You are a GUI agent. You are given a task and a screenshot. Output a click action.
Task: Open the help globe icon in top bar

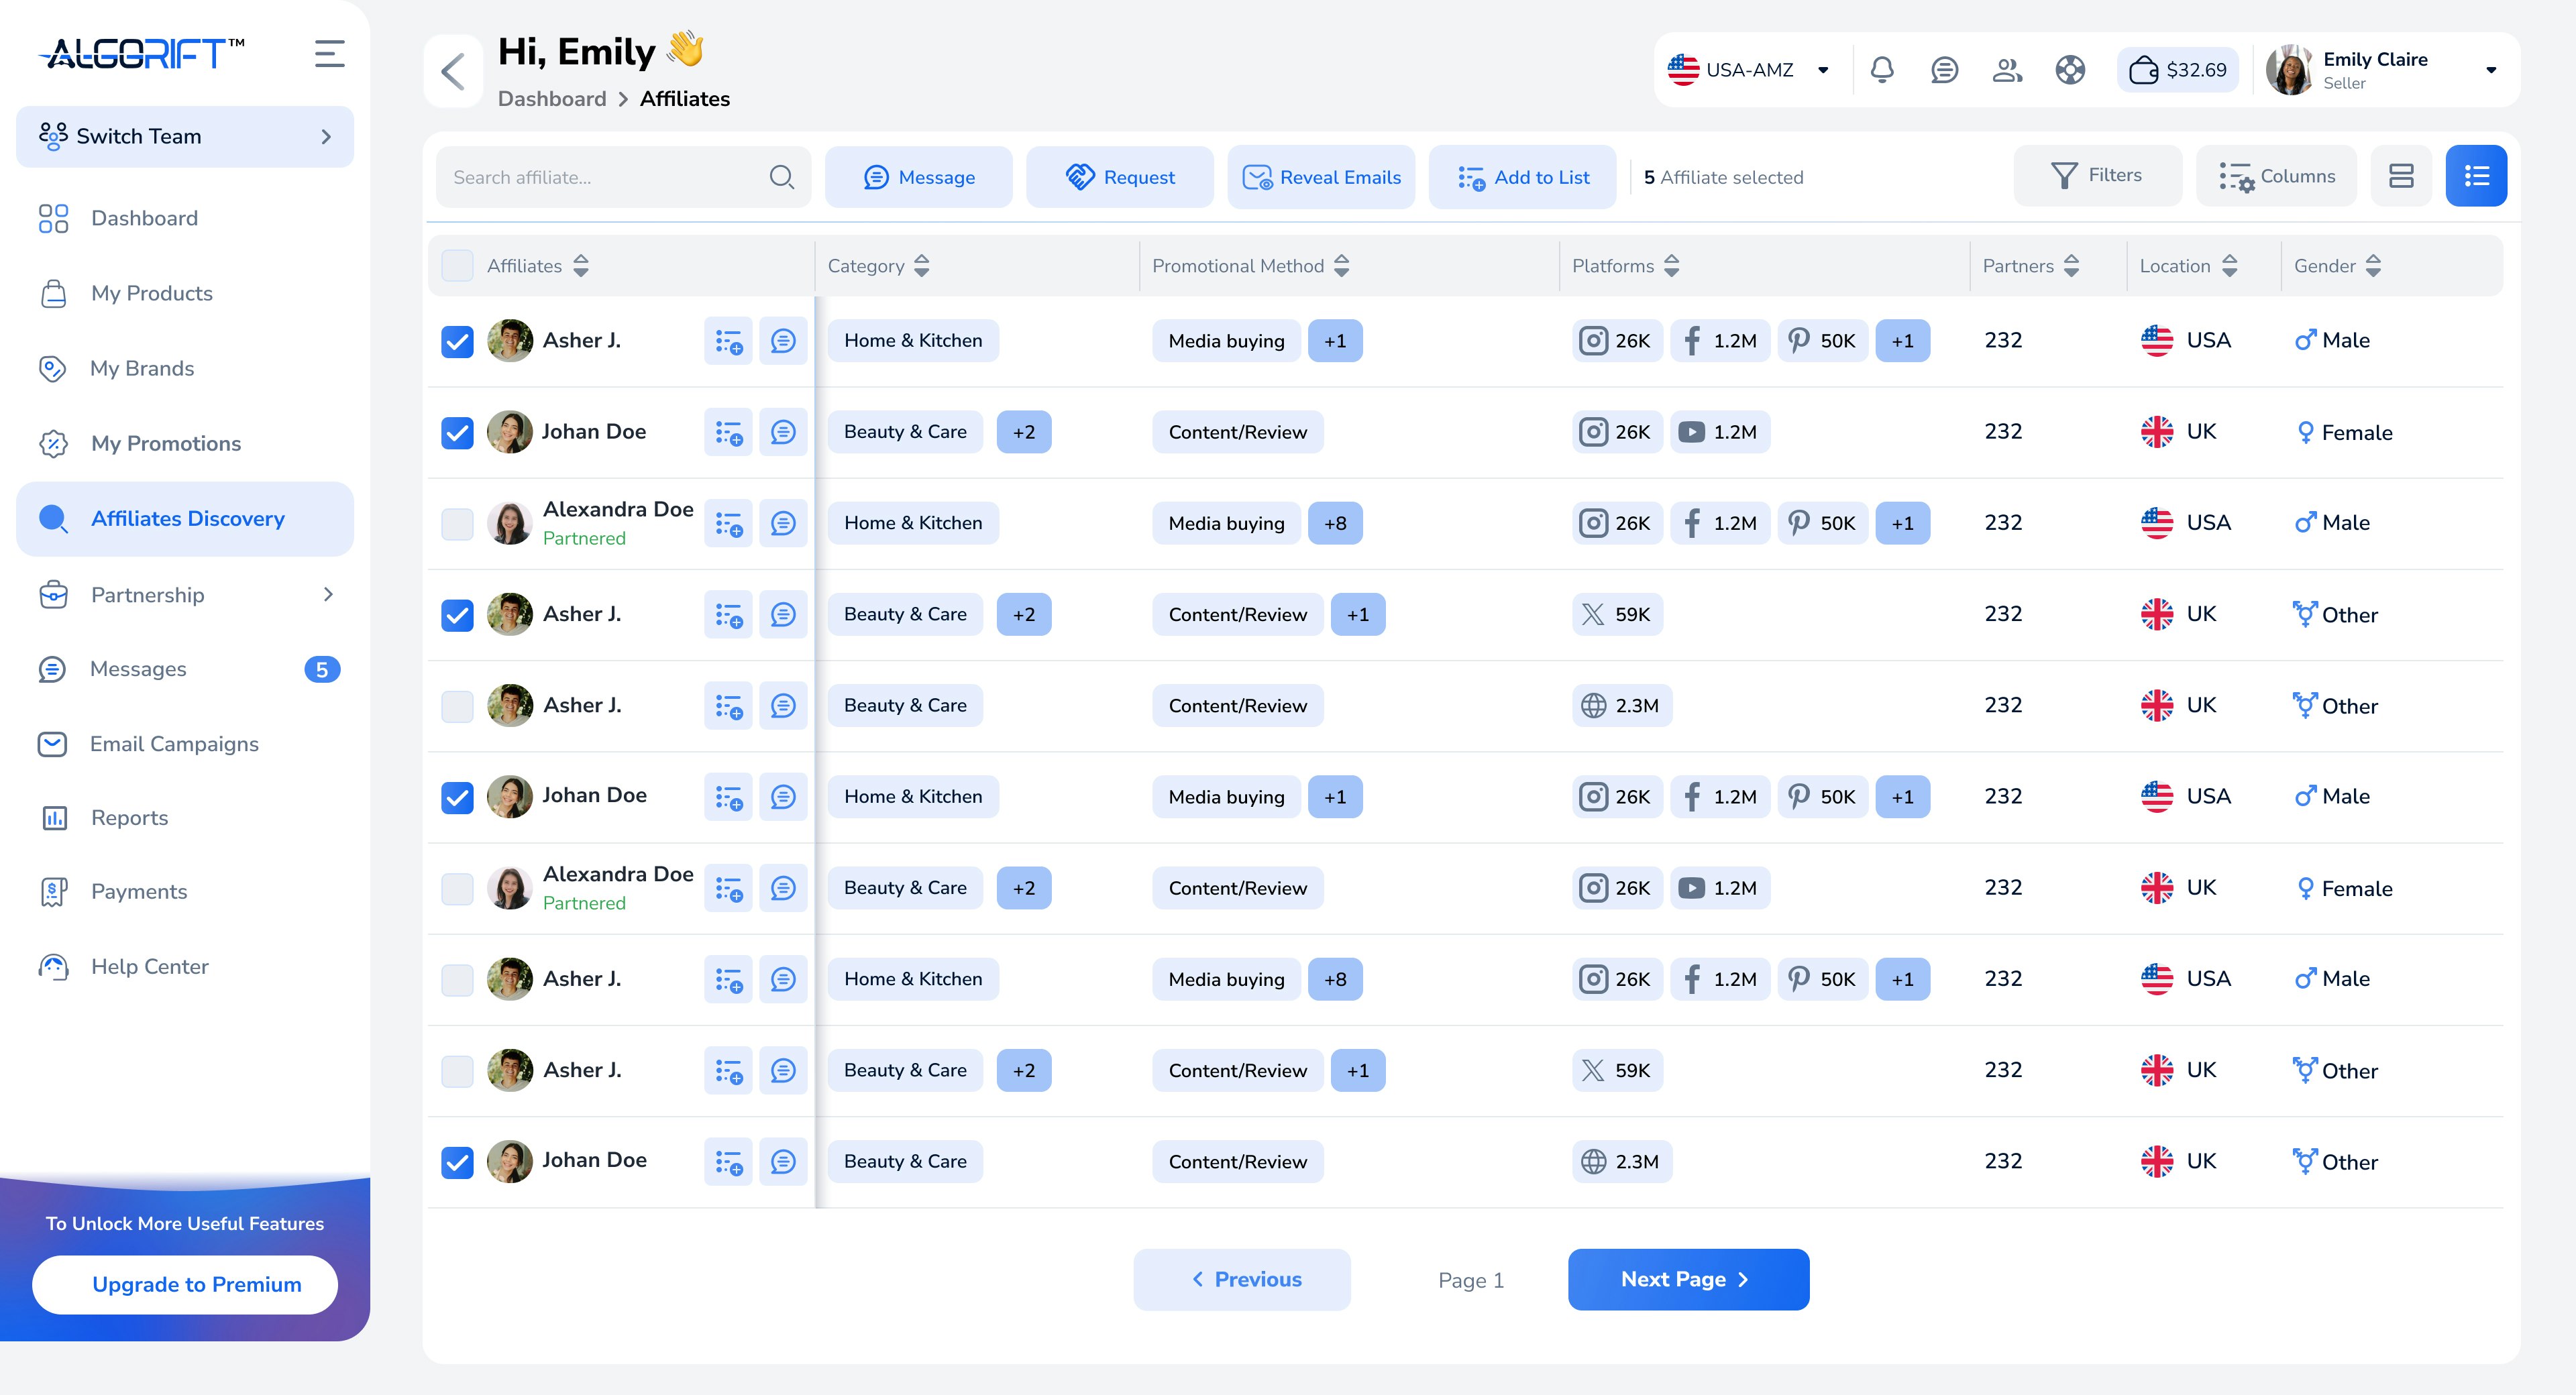click(x=2070, y=70)
